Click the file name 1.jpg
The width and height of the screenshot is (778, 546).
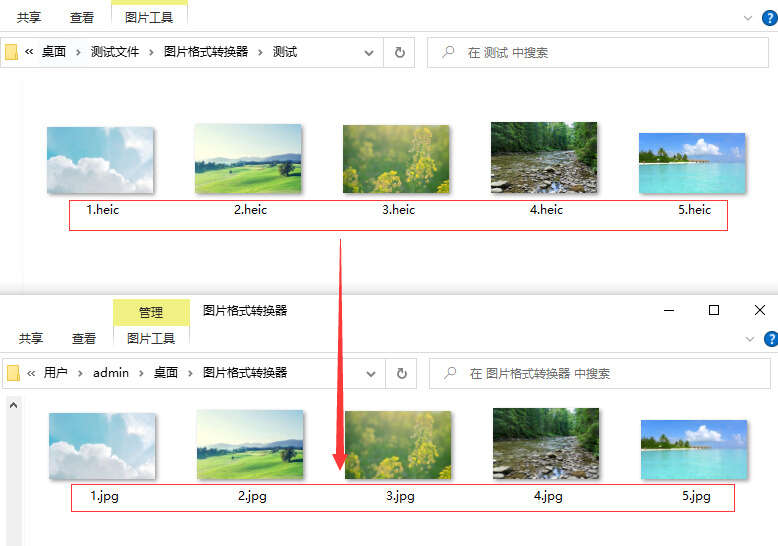104,496
